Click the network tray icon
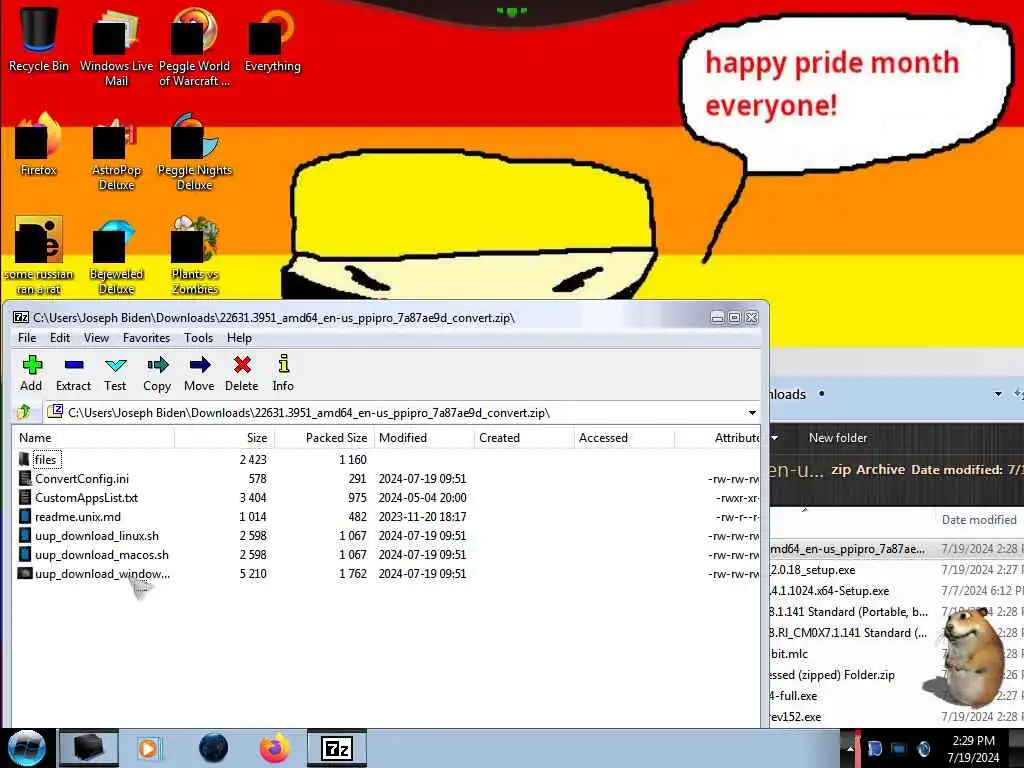 click(x=899, y=749)
